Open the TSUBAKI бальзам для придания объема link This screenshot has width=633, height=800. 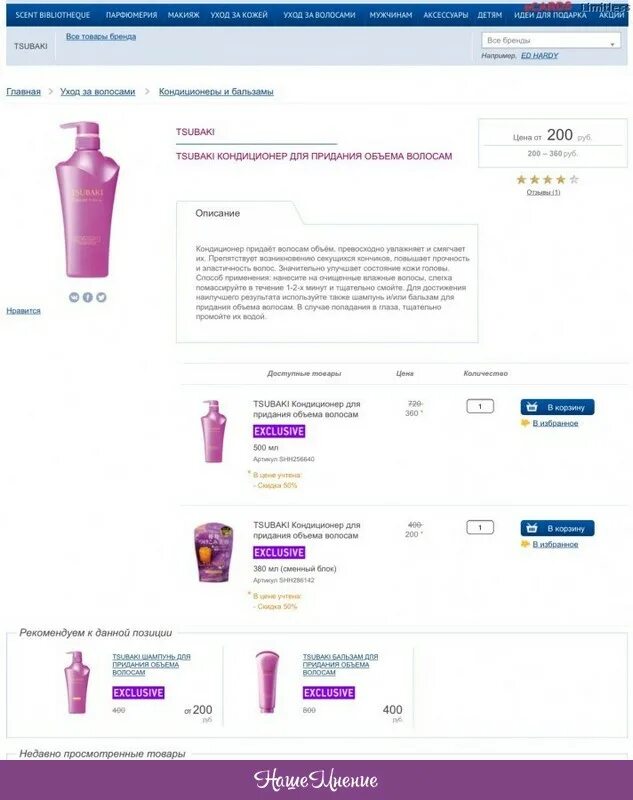coord(340,665)
